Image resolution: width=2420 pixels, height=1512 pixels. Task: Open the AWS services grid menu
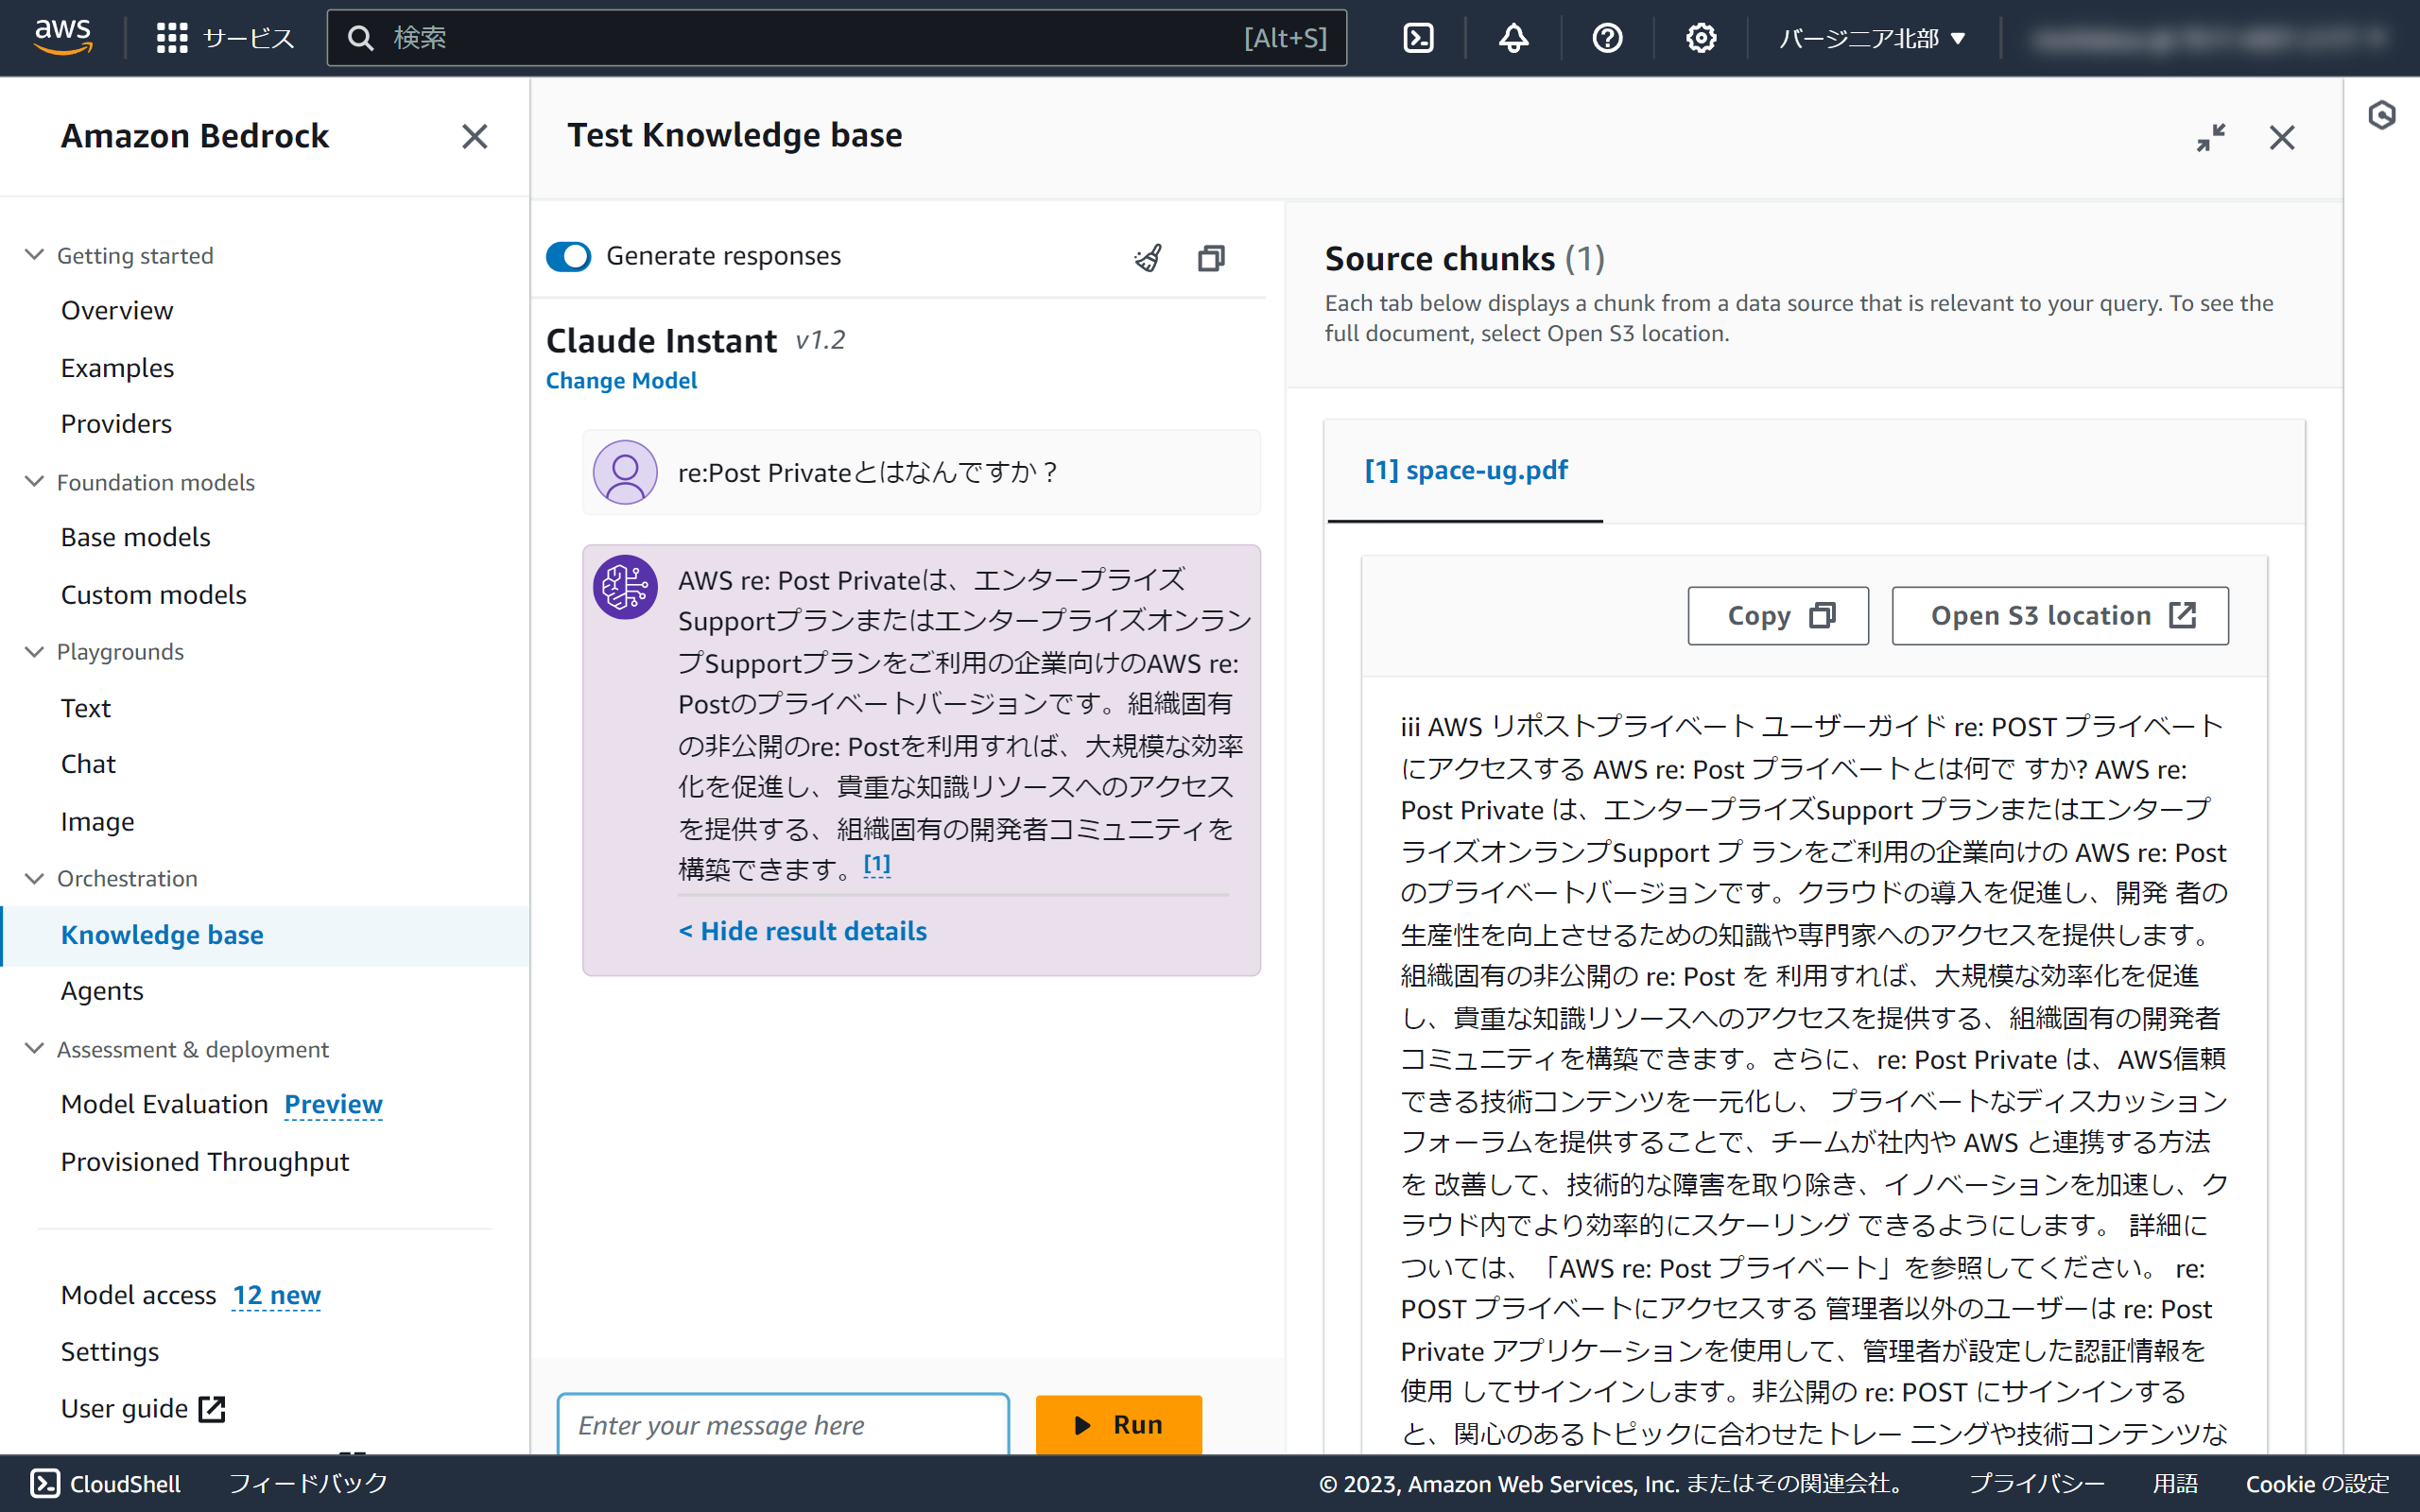point(172,38)
